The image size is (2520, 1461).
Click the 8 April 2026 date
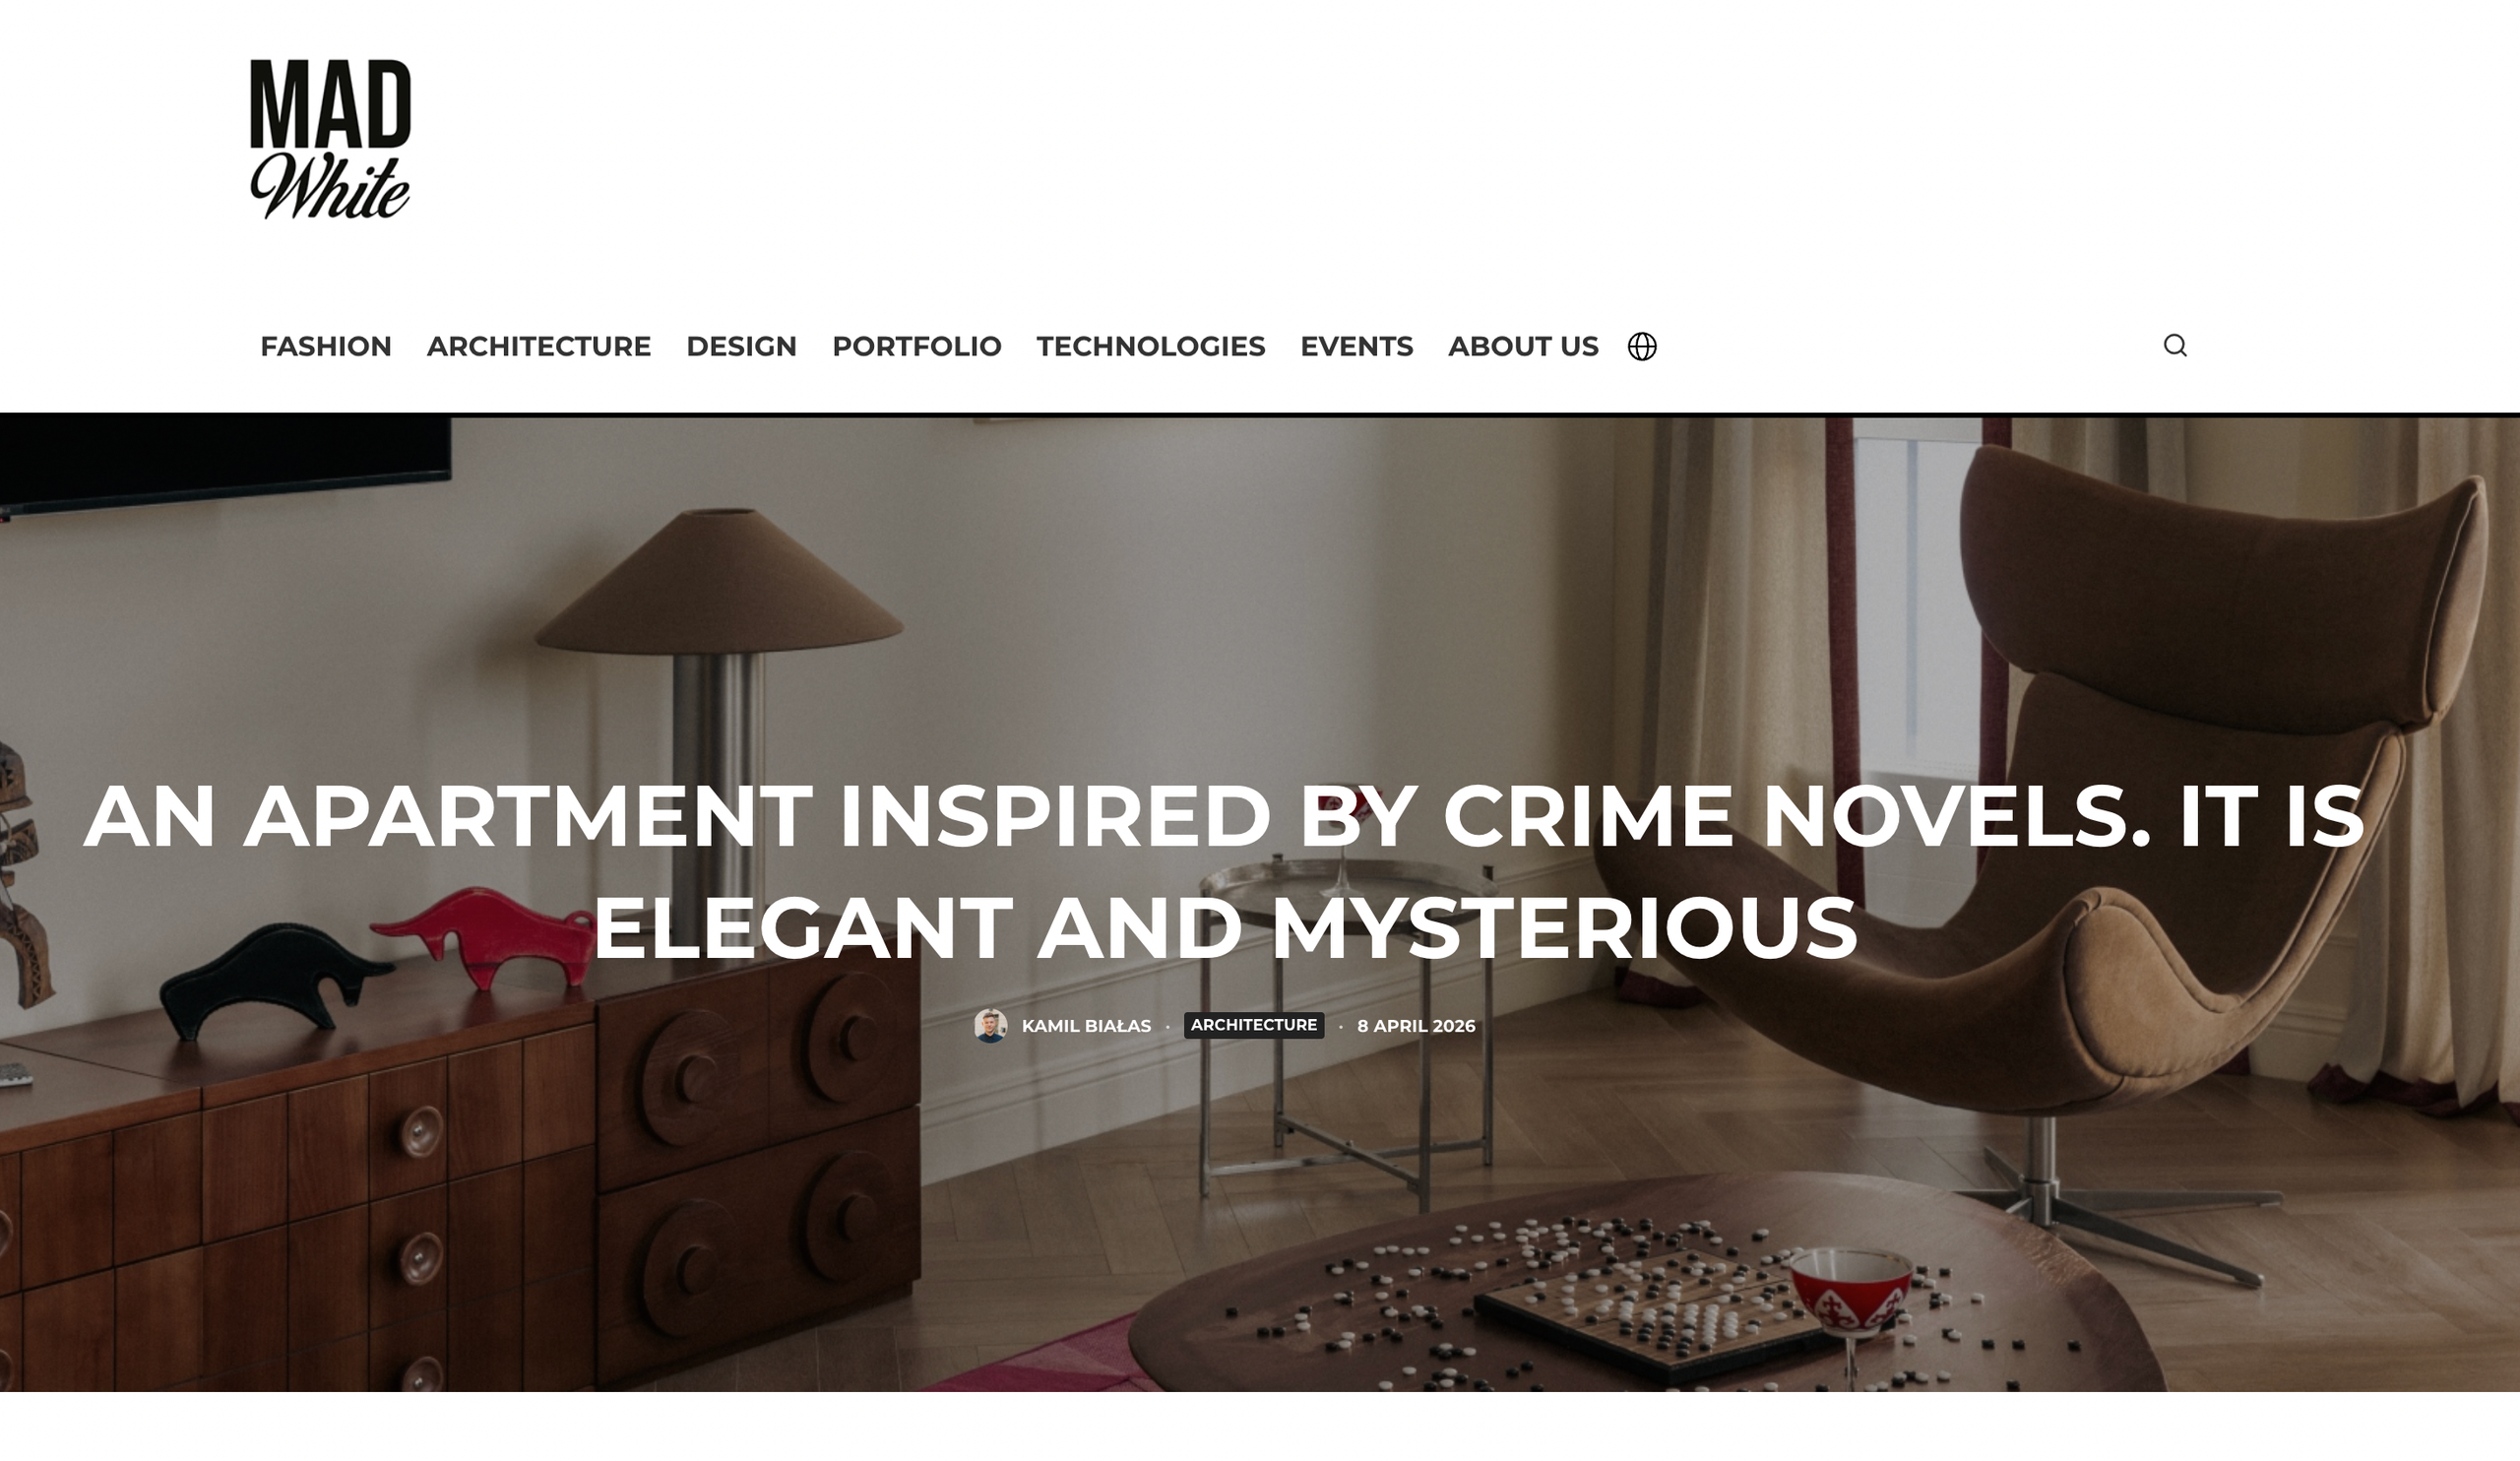[x=1416, y=1025]
